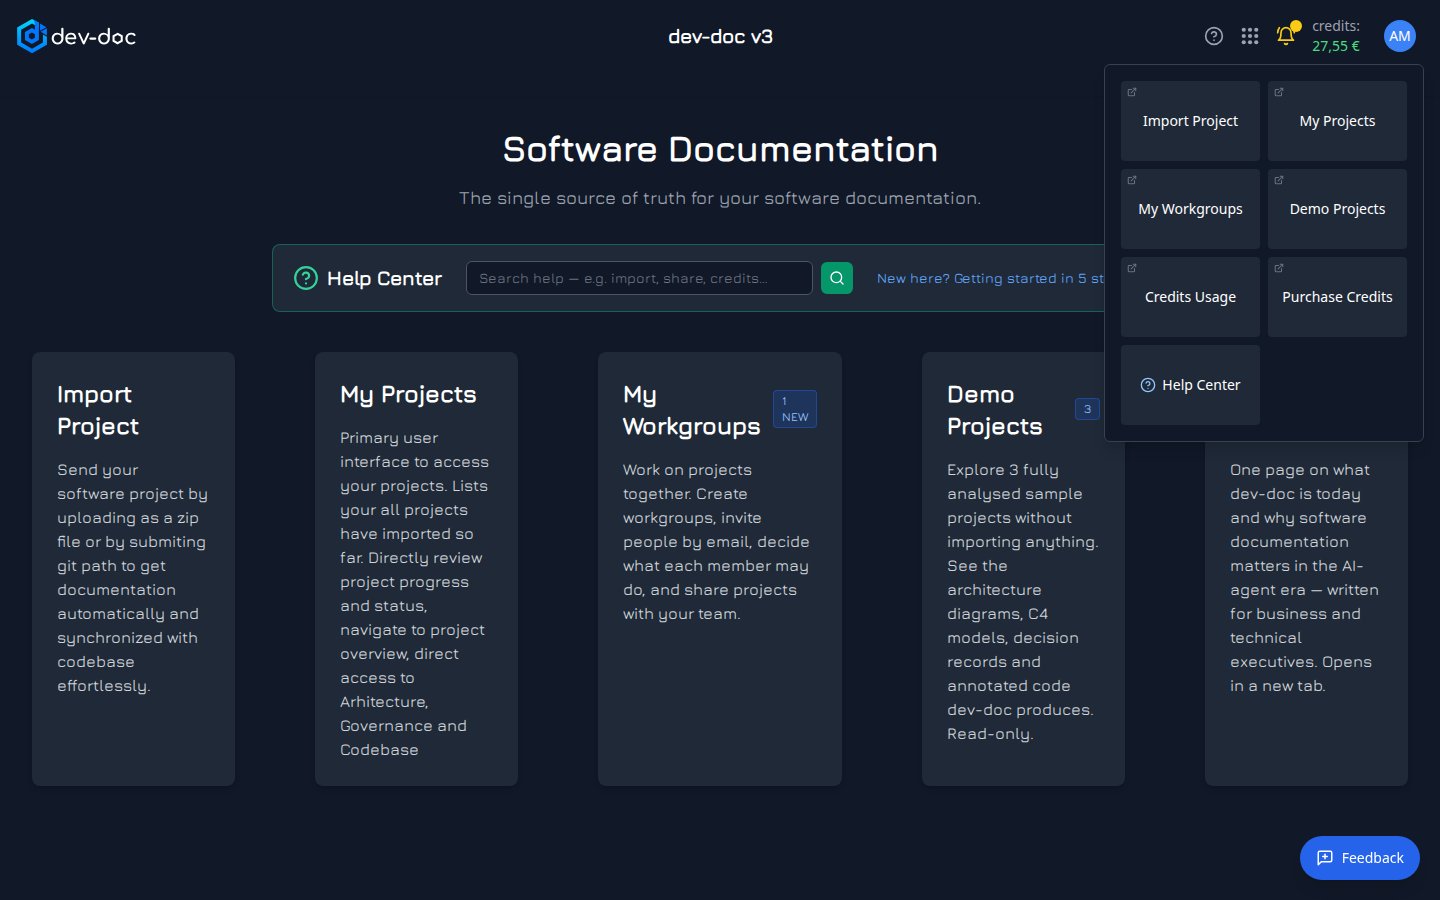Choose Credits Usage in the apps menu
1440x900 pixels.
(x=1190, y=297)
